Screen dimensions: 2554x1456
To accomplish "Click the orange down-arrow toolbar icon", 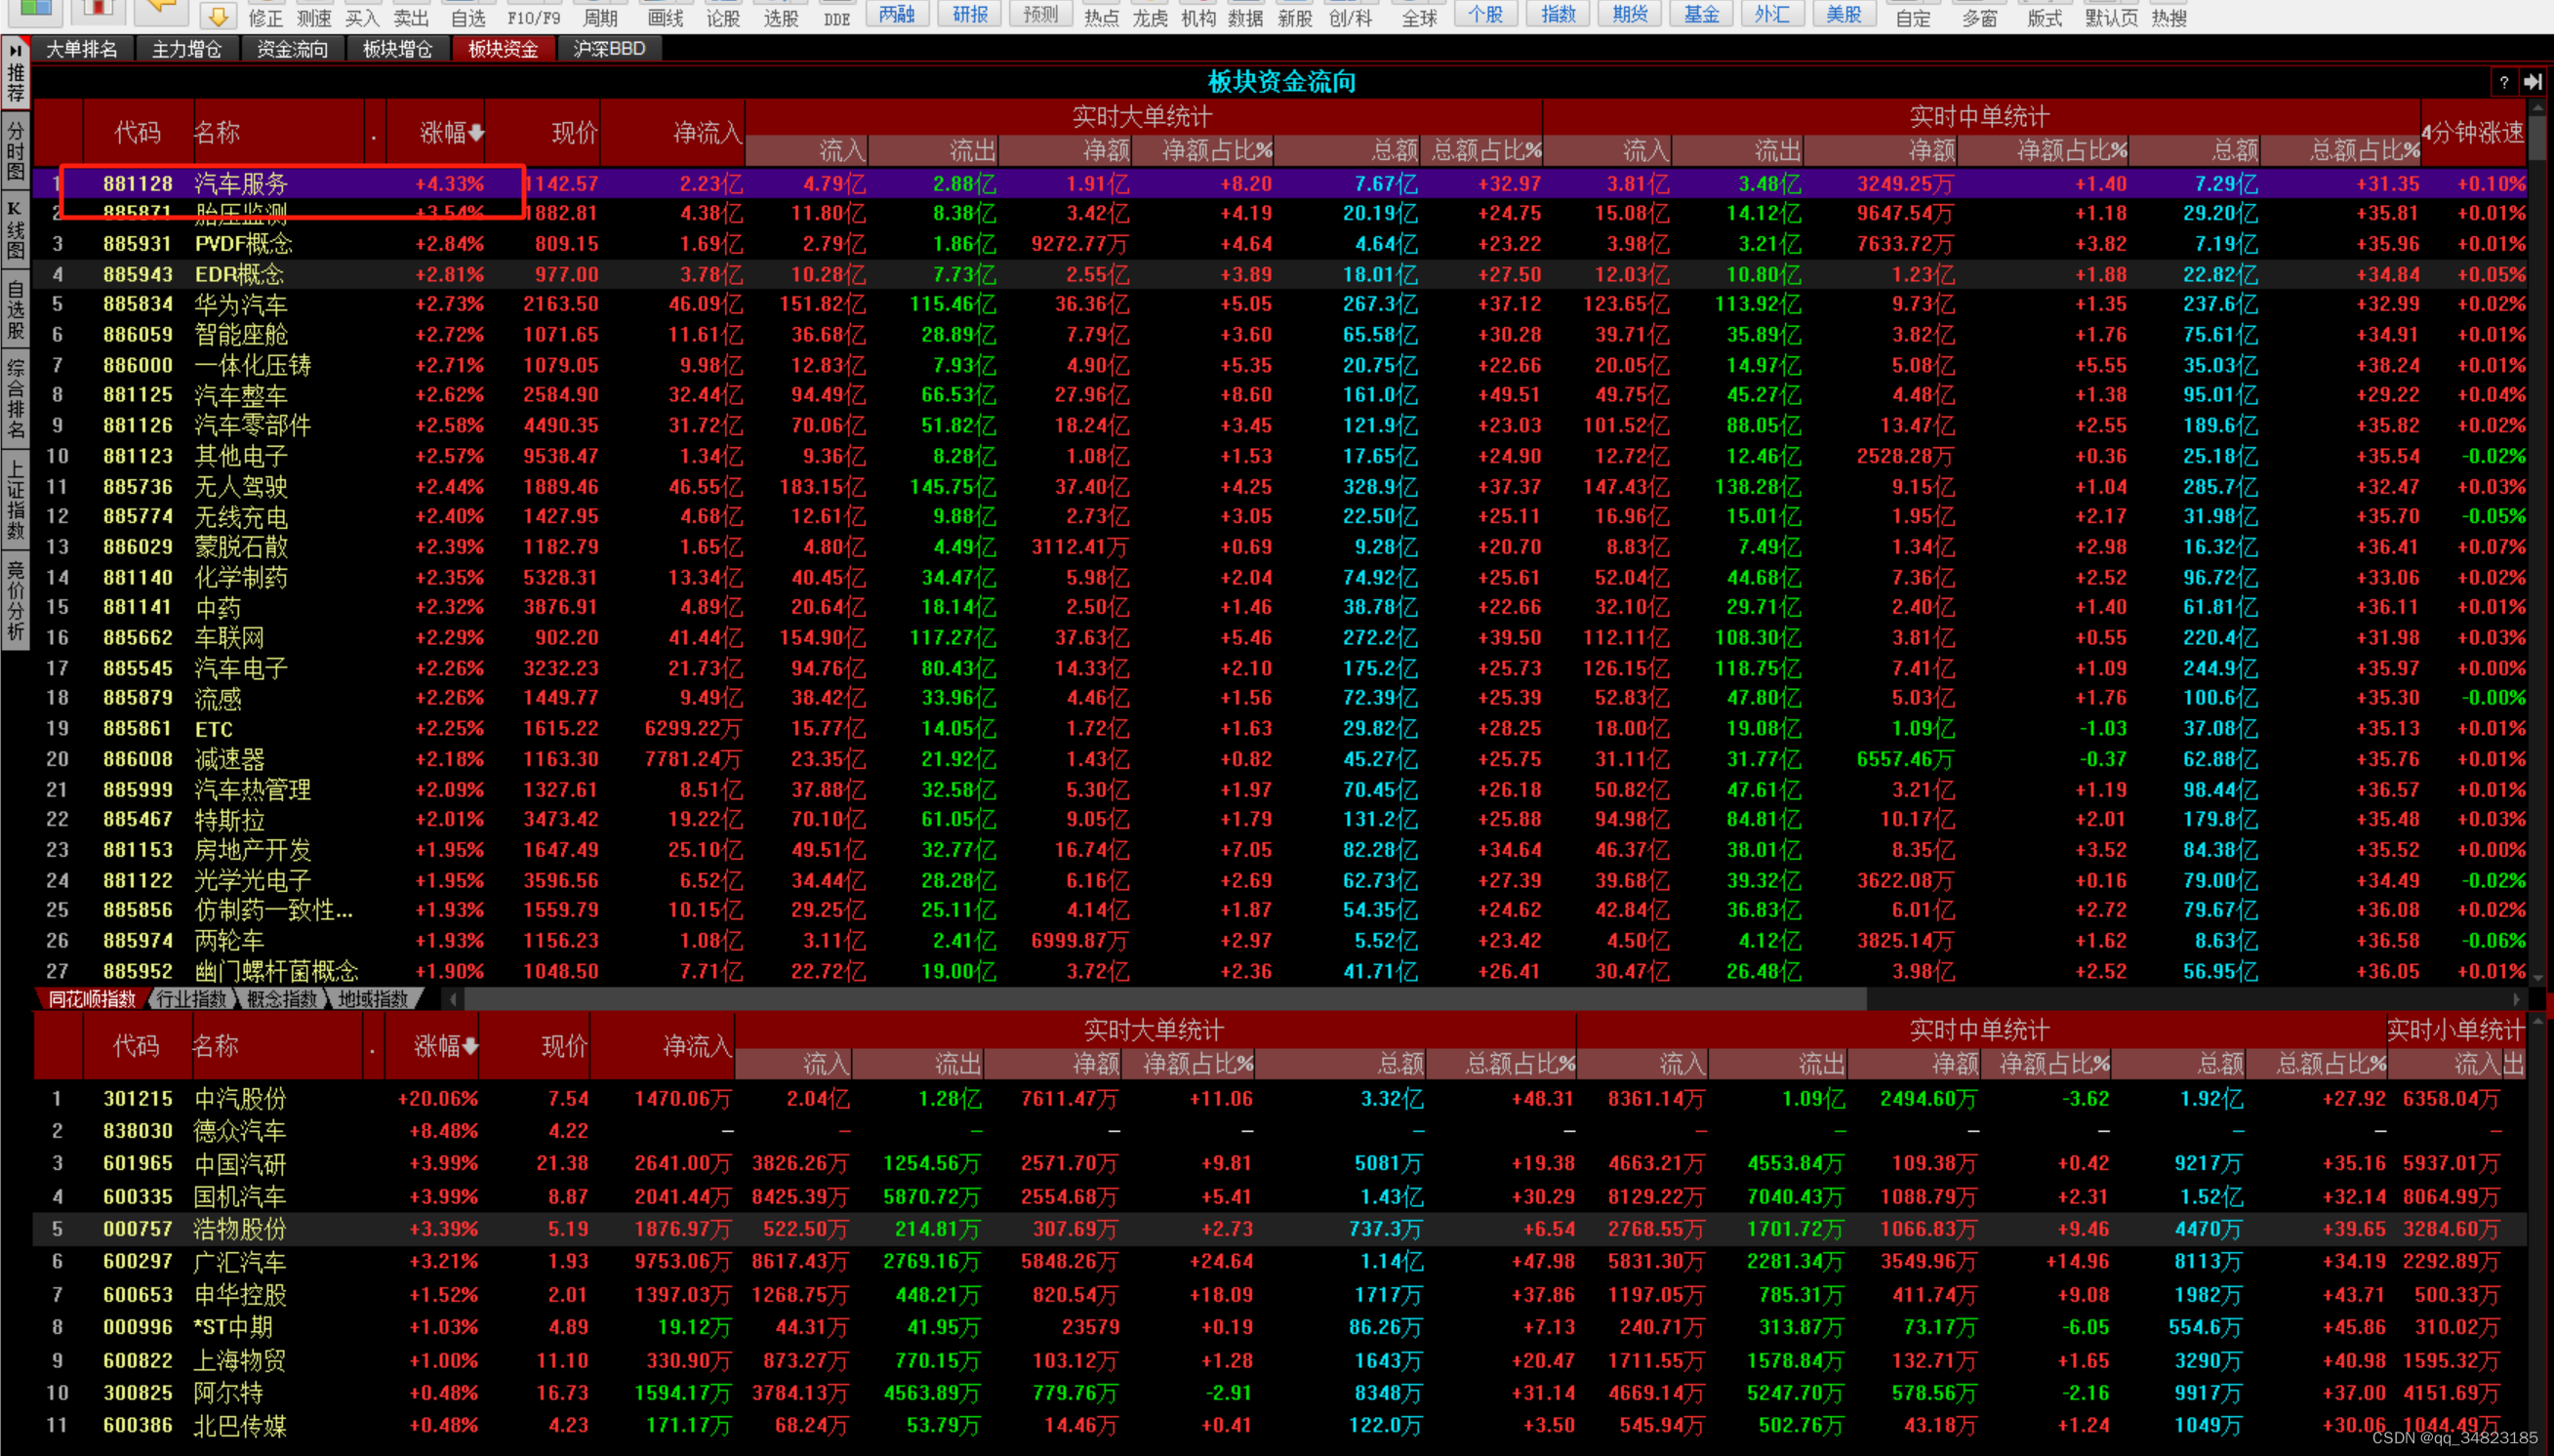I will click(218, 15).
